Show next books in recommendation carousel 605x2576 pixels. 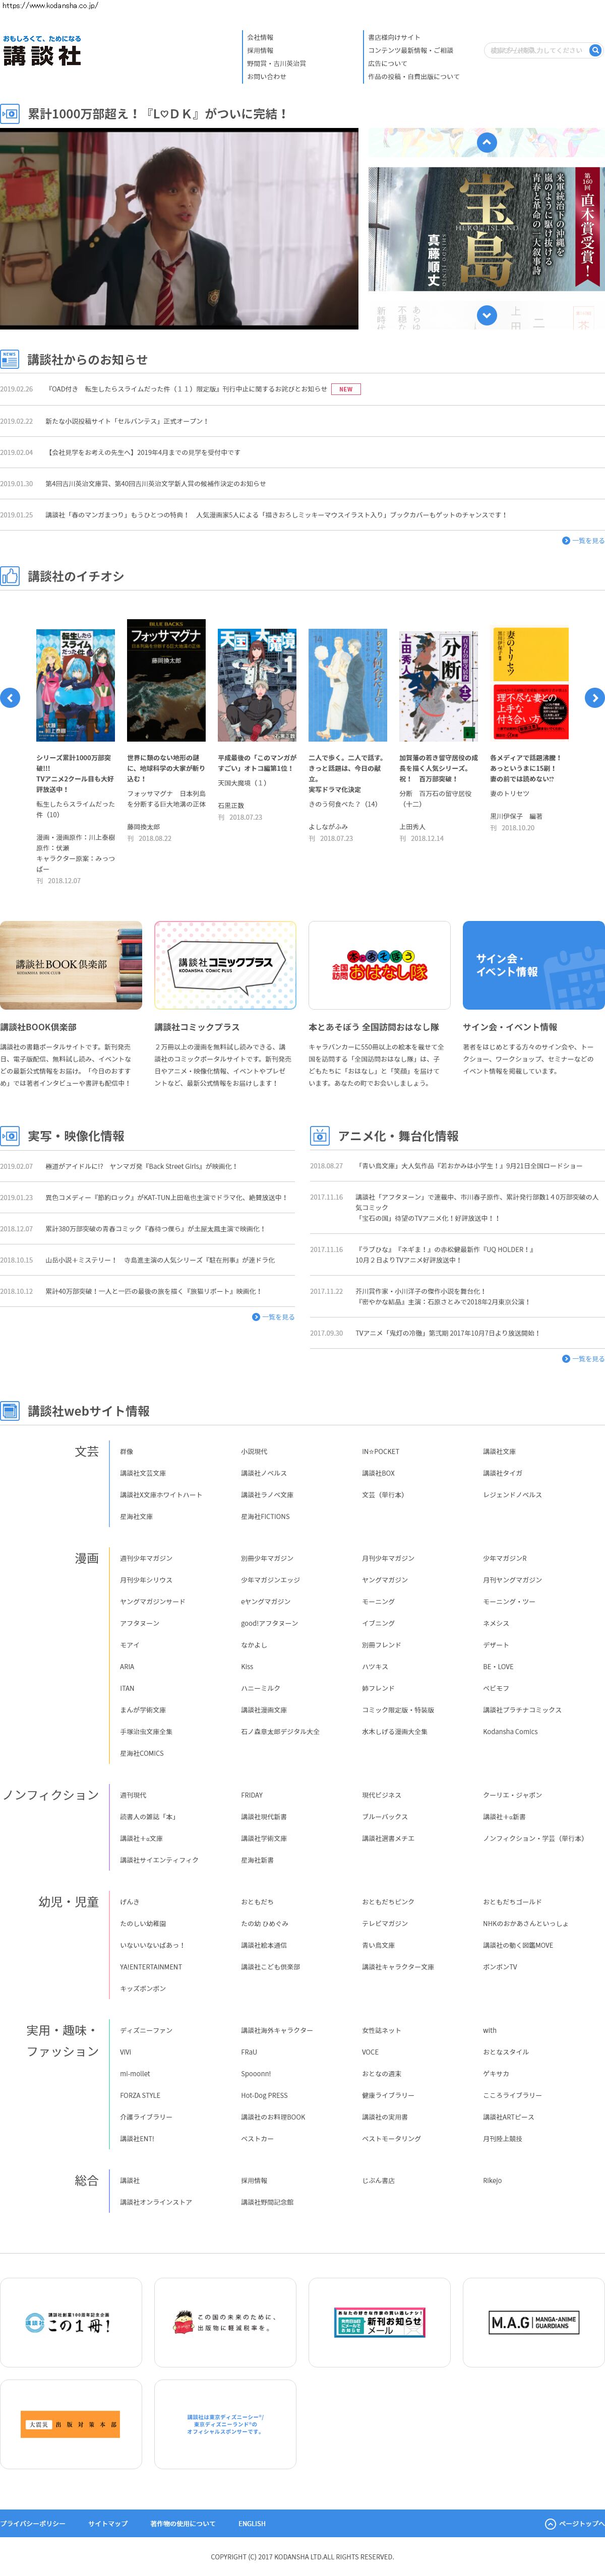594,698
